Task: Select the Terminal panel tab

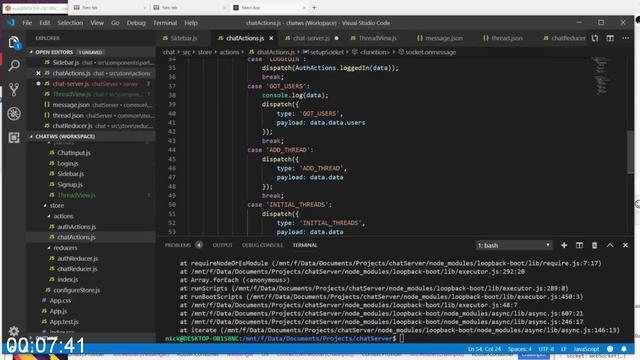Action: coord(305,245)
